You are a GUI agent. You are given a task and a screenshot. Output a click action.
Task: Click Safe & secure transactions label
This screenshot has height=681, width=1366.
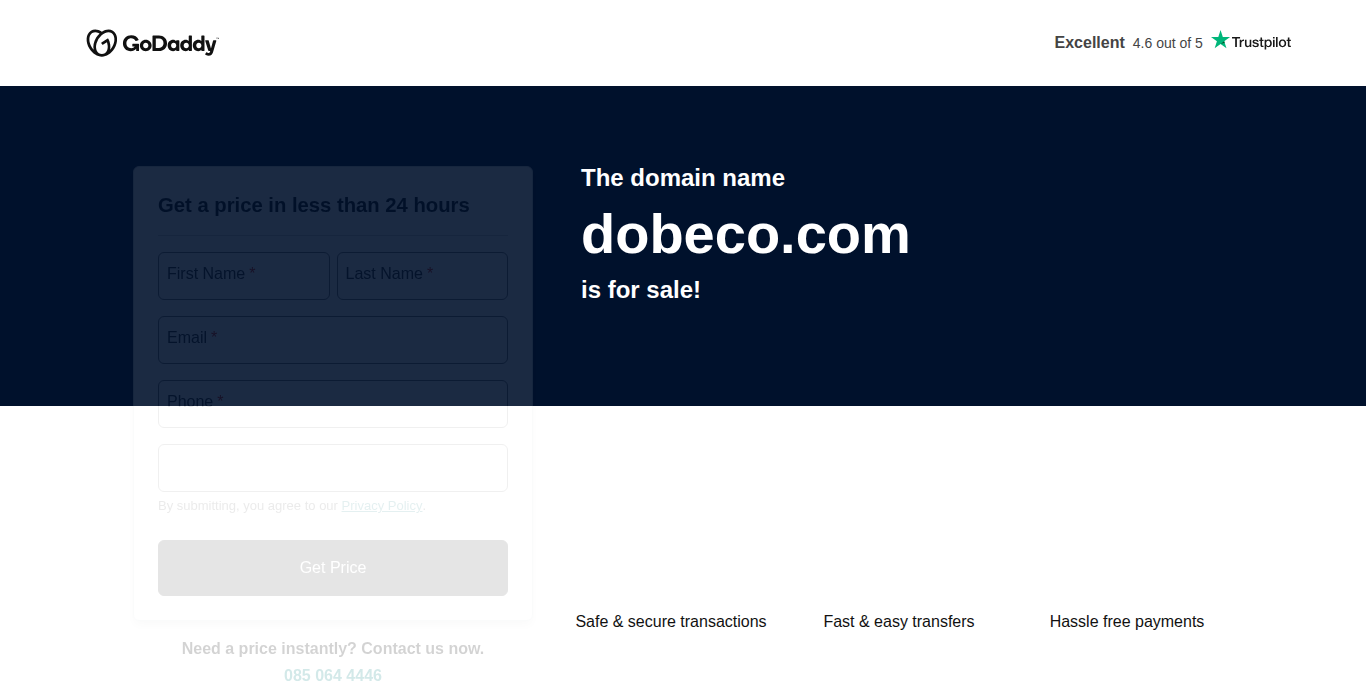(671, 622)
